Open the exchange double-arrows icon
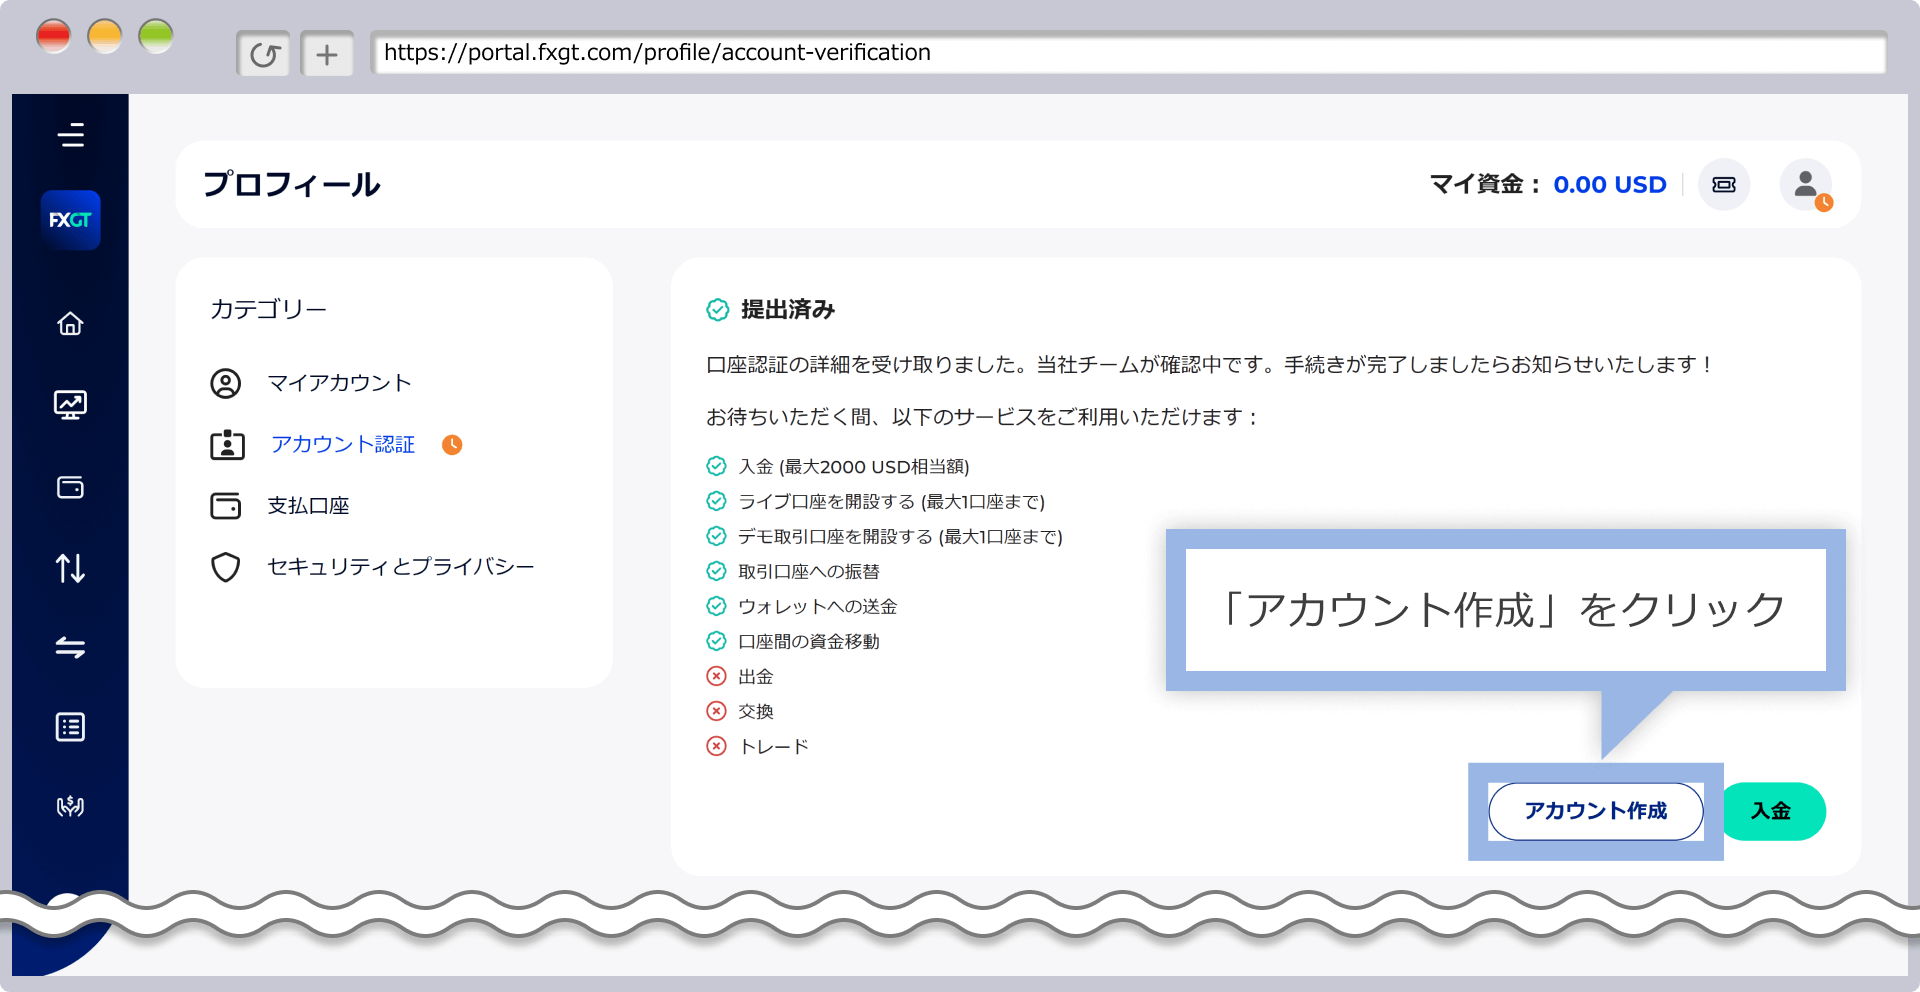The height and width of the screenshot is (992, 1920). (70, 648)
